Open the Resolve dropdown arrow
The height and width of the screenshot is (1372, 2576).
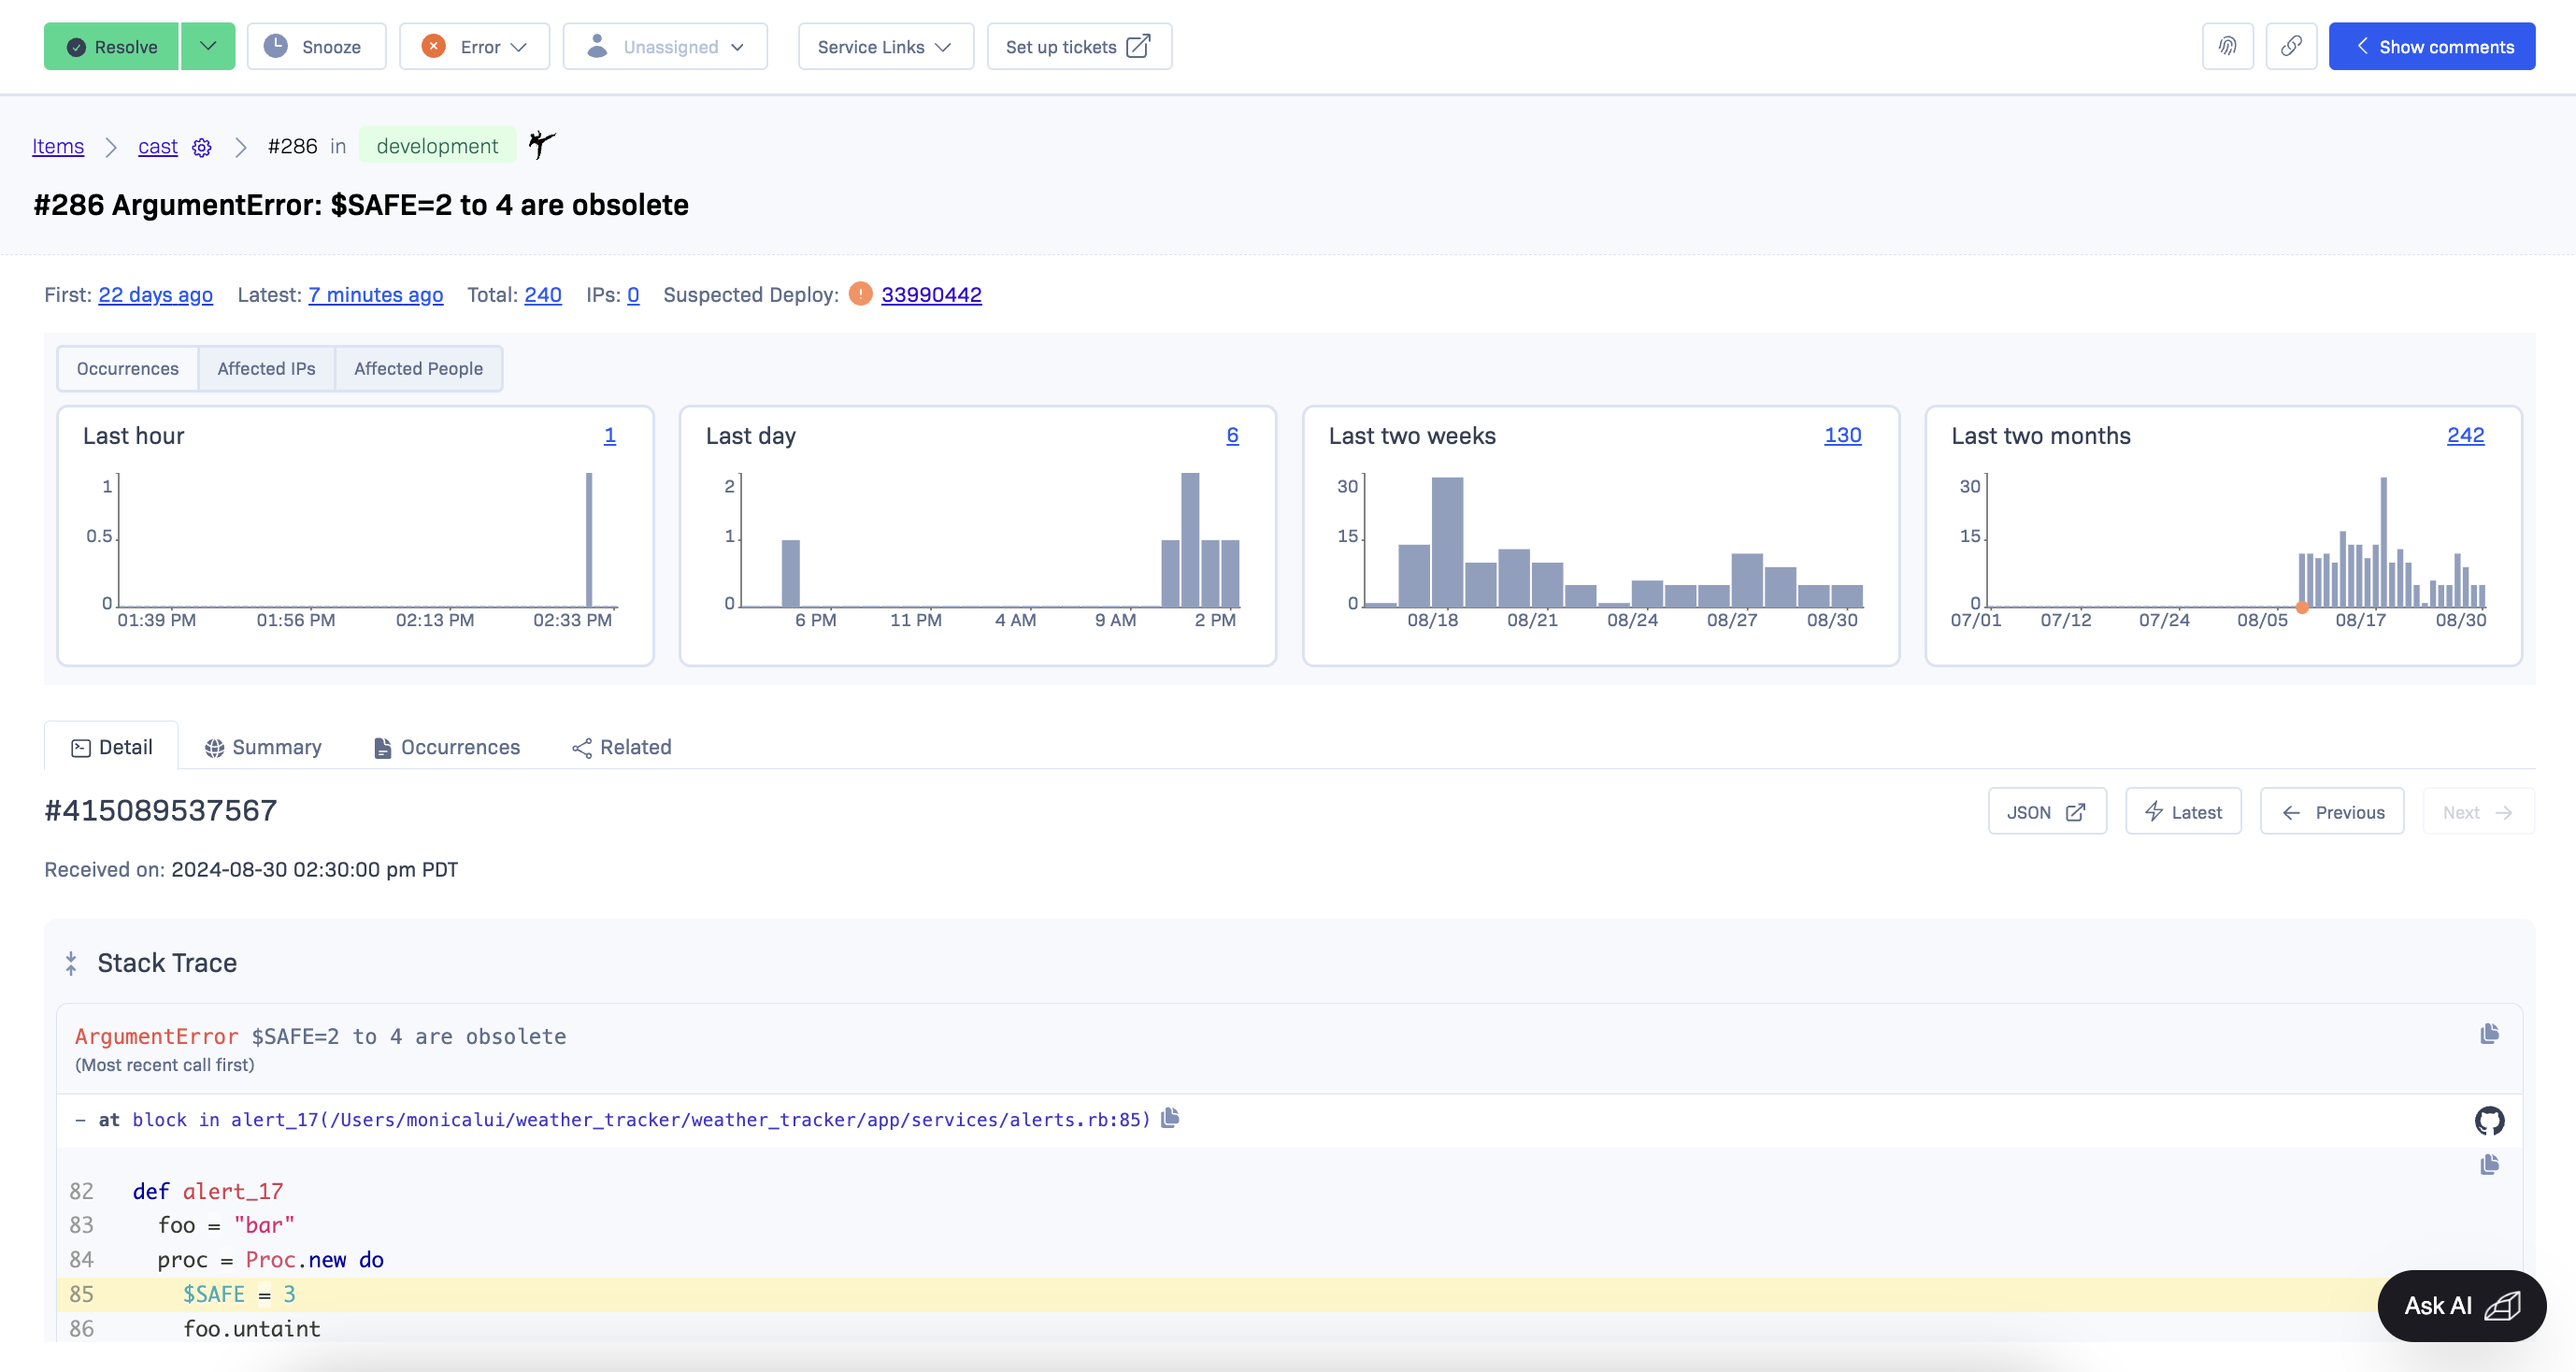click(208, 46)
